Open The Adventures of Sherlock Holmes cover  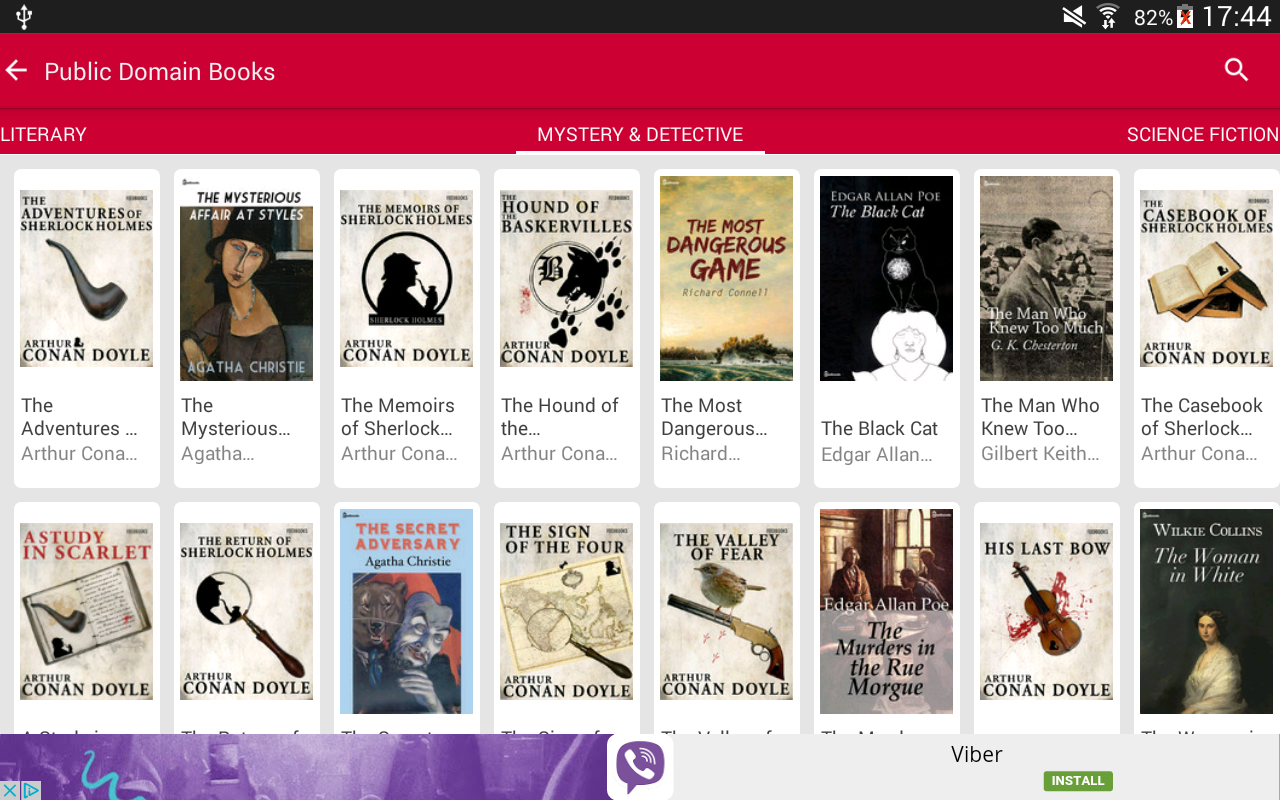[x=87, y=279]
